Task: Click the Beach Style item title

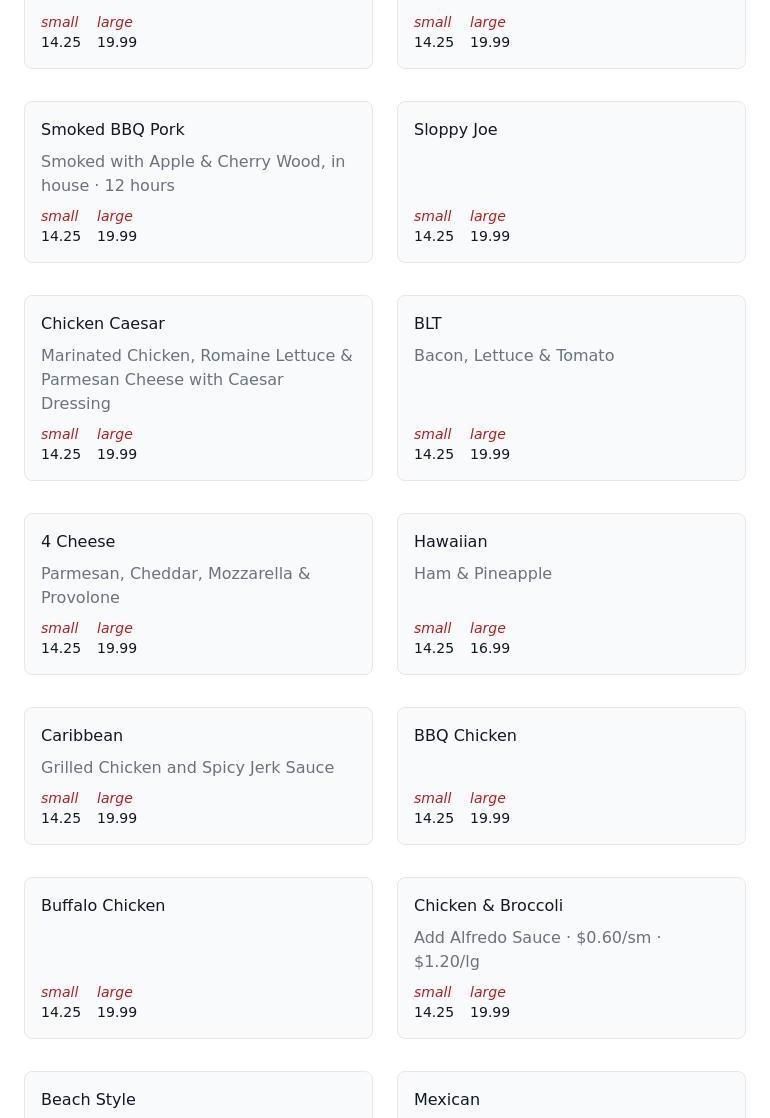Action: pyautogui.click(x=88, y=1100)
